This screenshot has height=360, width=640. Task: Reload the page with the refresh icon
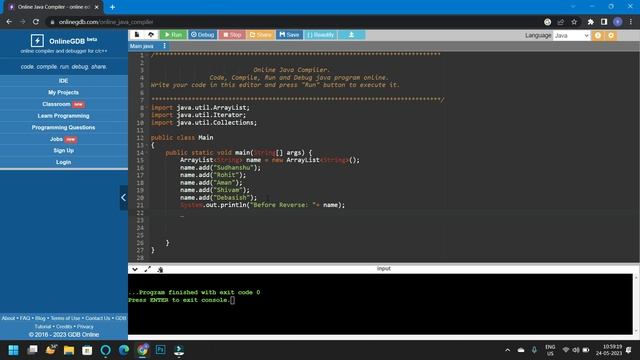pyautogui.click(x=36, y=22)
